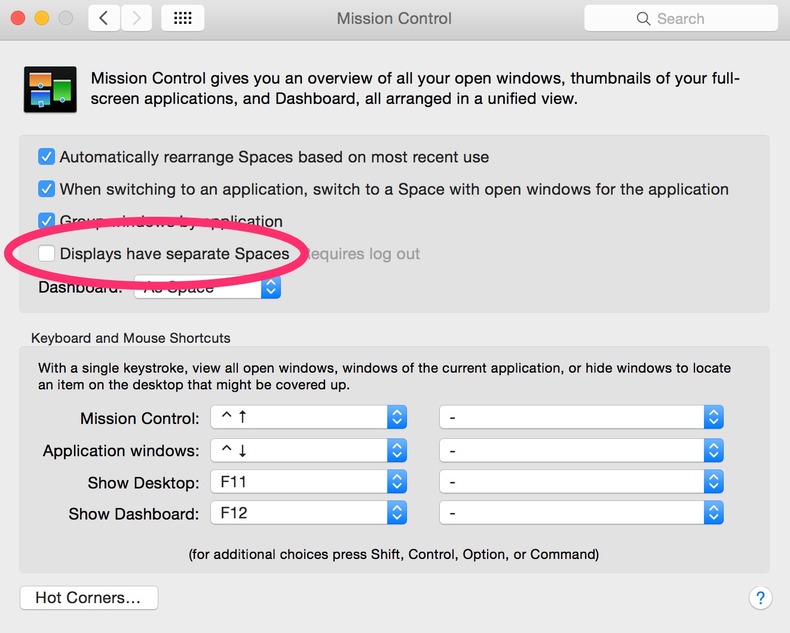This screenshot has height=633, width=790.
Task: Close the window with the red button
Action: tap(18, 19)
